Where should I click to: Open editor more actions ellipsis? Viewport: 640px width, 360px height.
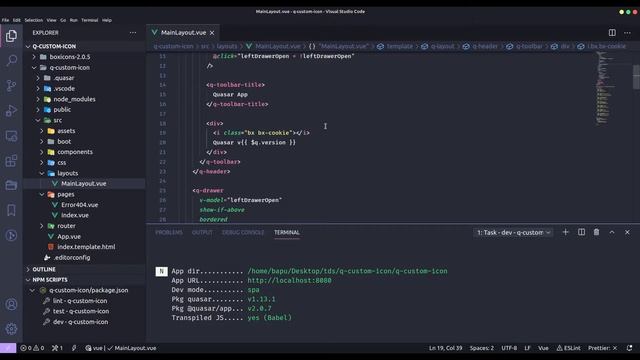[x=627, y=33]
